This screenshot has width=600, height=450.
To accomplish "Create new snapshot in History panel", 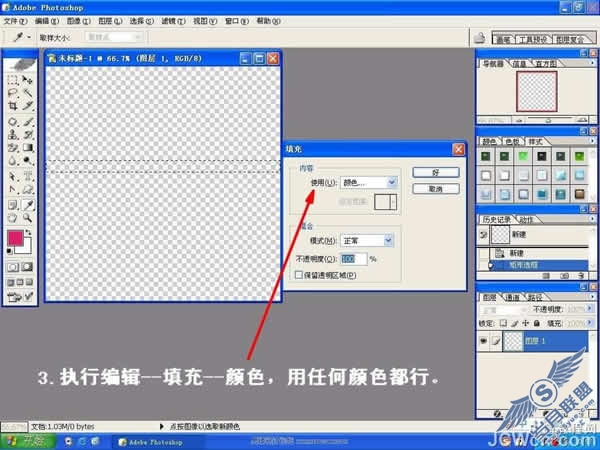I will [x=564, y=276].
